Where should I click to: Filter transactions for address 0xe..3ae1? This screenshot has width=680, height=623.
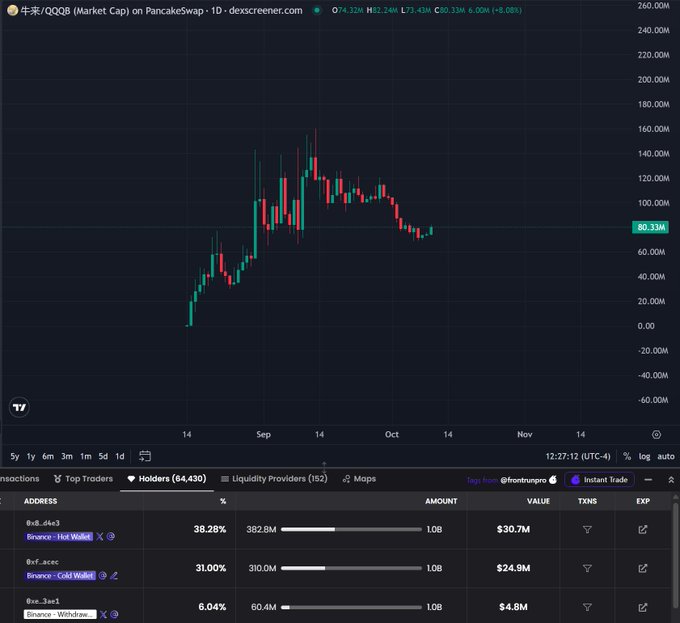[x=587, y=607]
